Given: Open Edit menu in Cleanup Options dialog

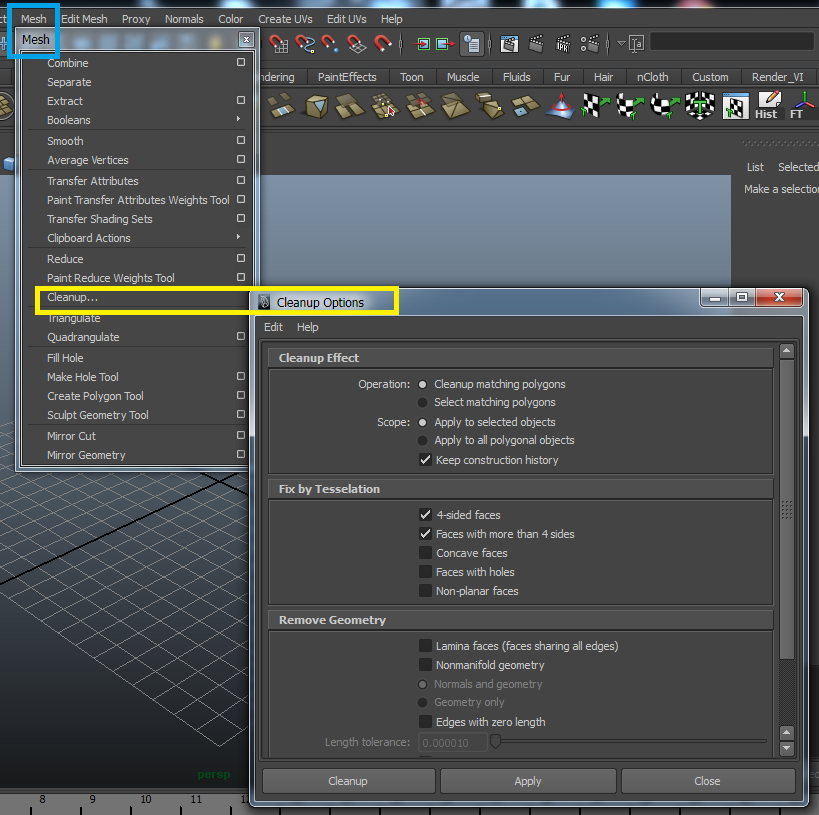Looking at the screenshot, I should [273, 327].
